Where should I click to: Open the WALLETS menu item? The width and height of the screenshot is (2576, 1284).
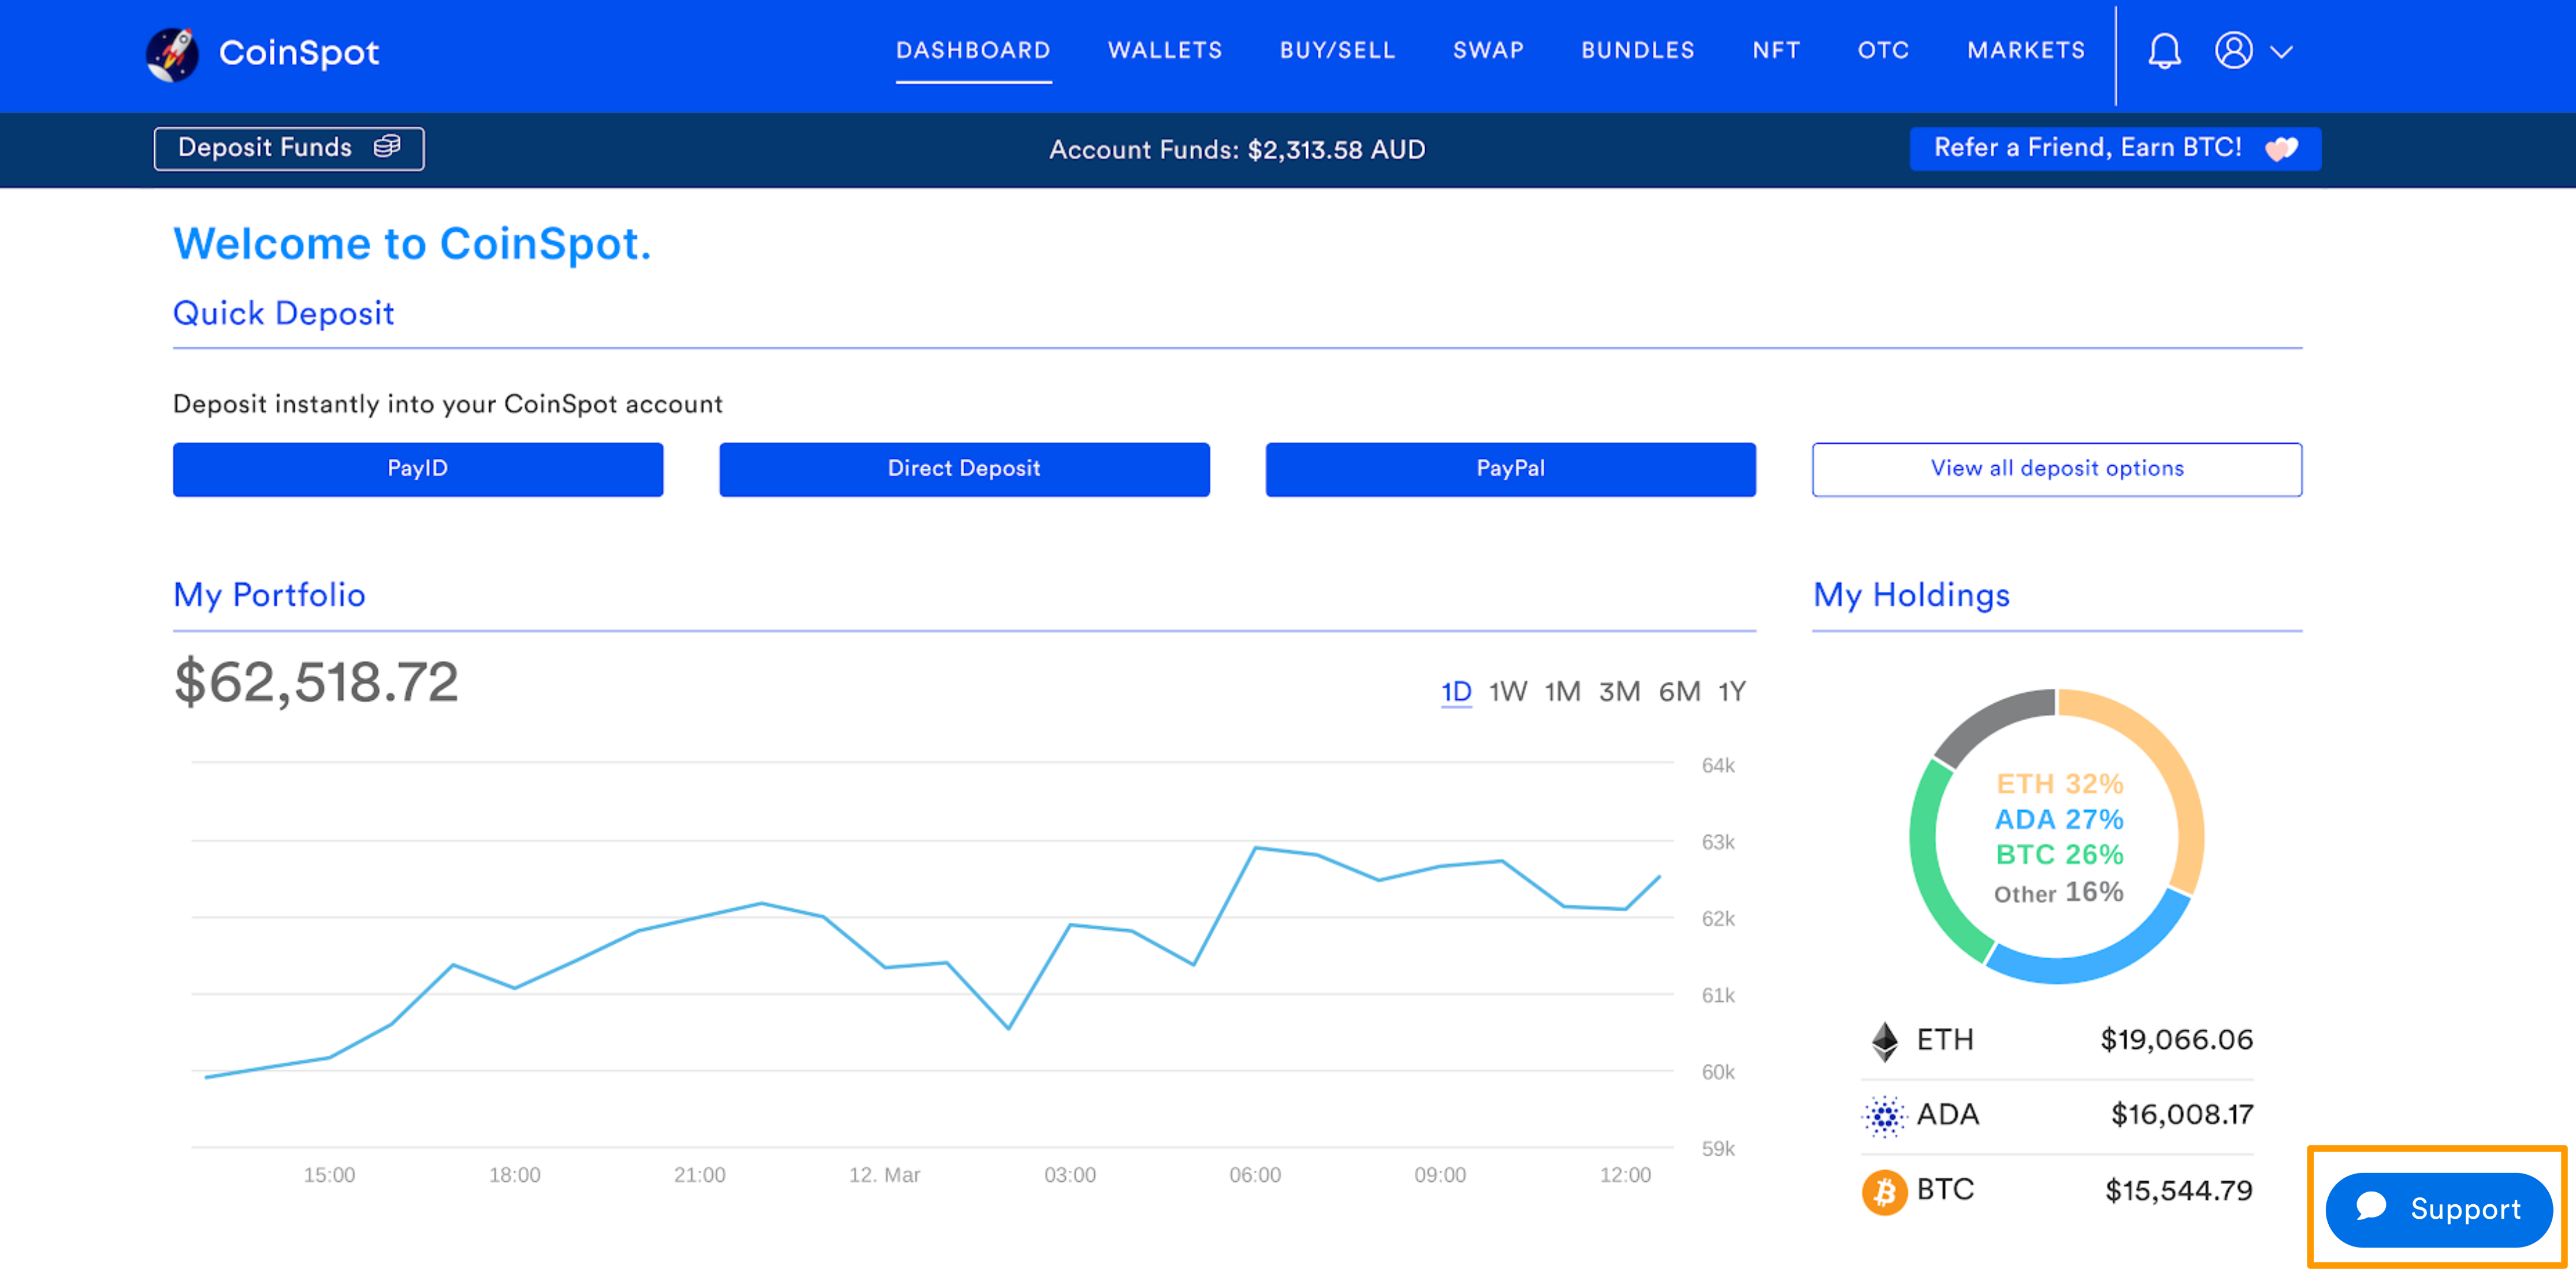[1165, 50]
